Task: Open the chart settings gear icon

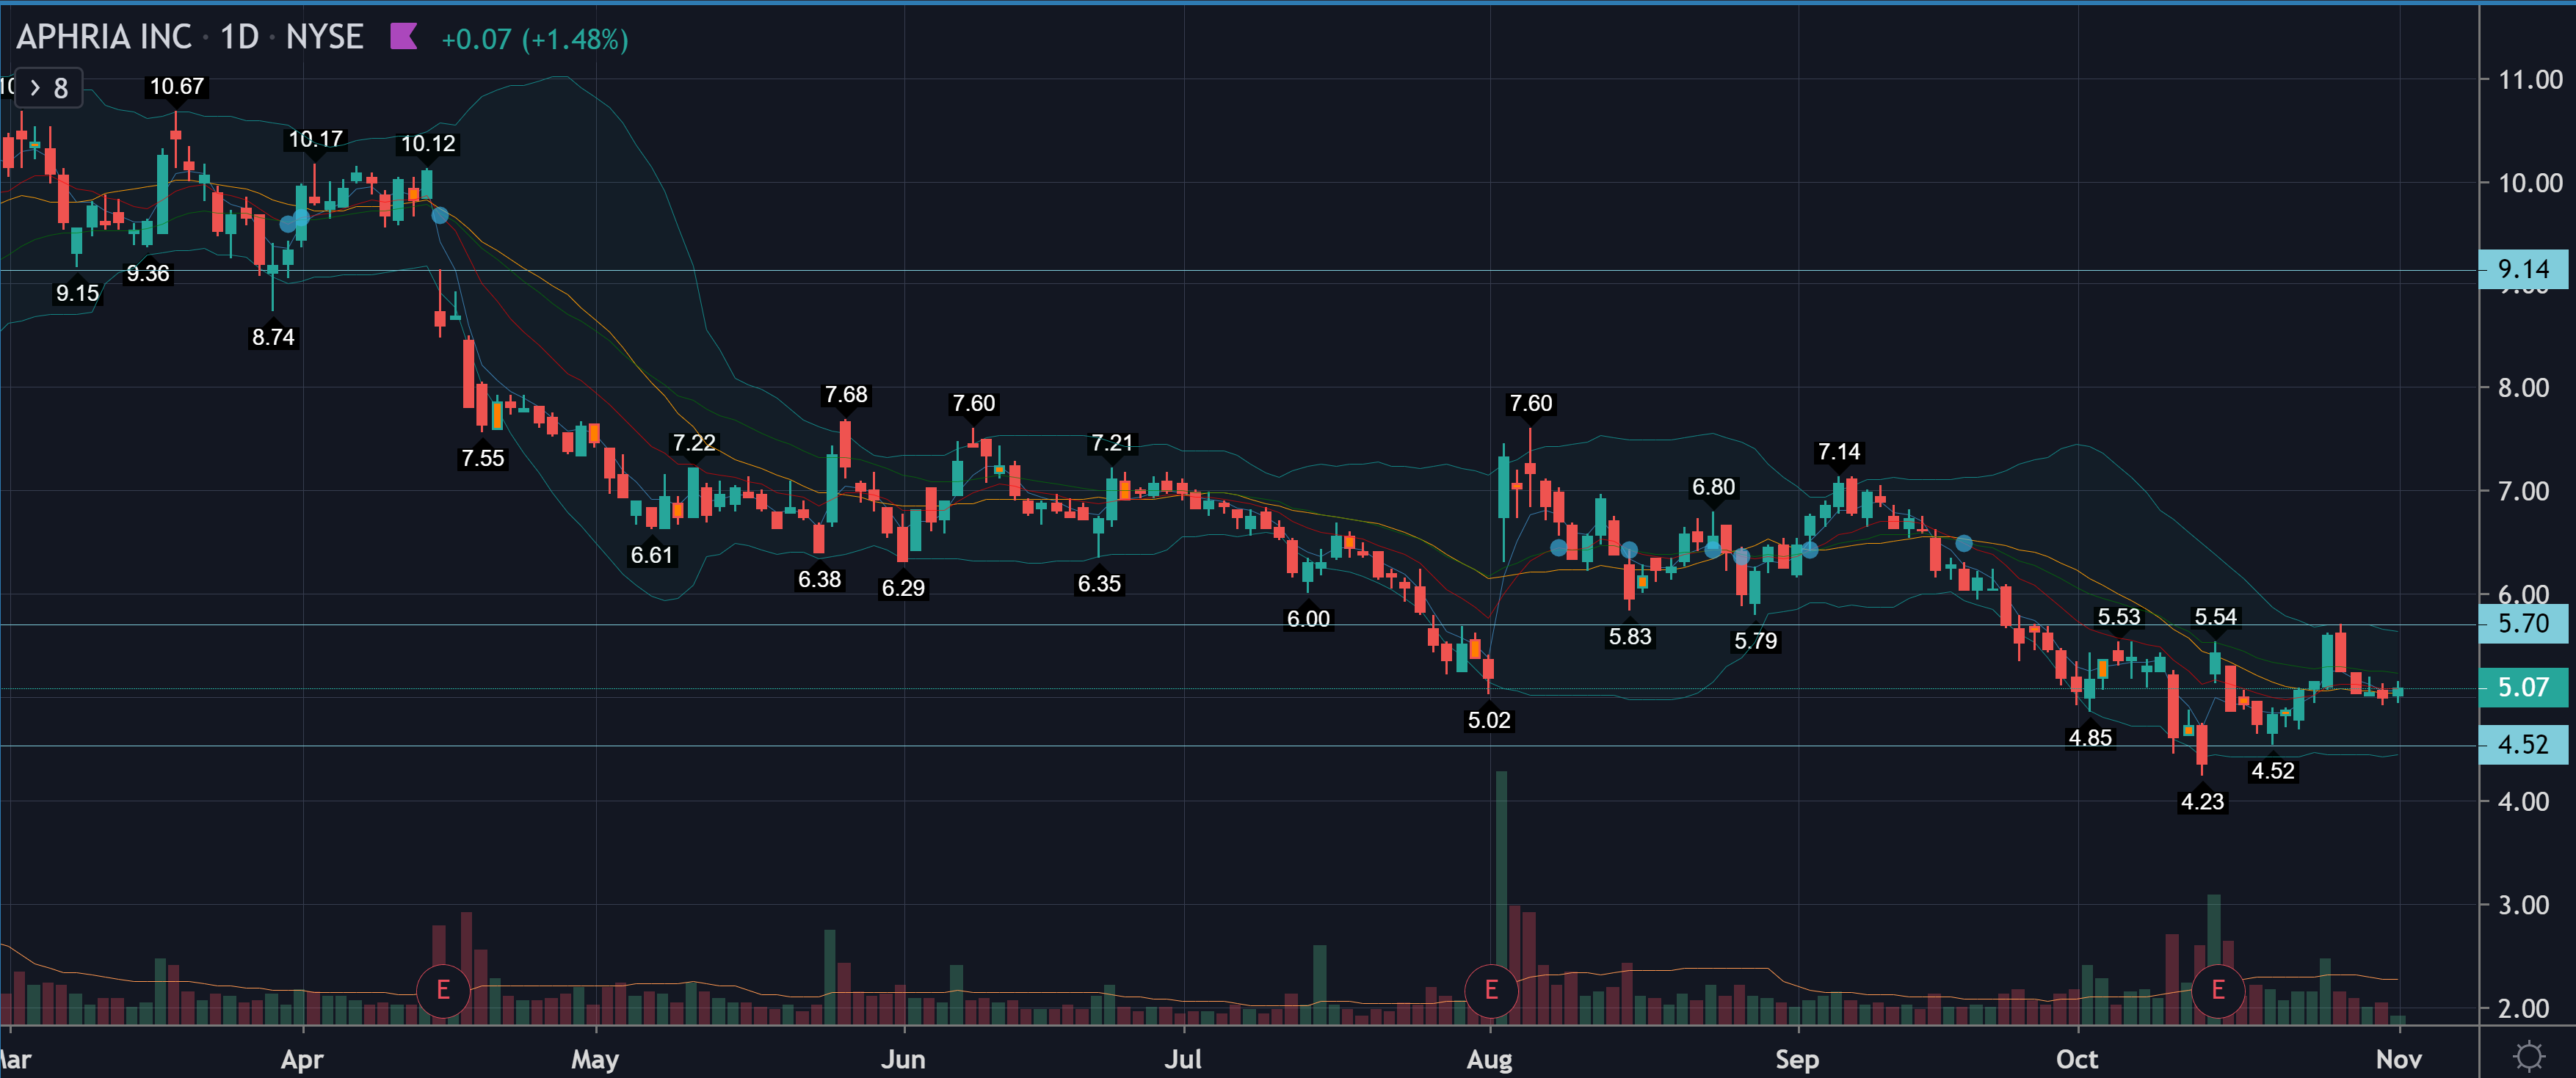Action: point(2529,1056)
